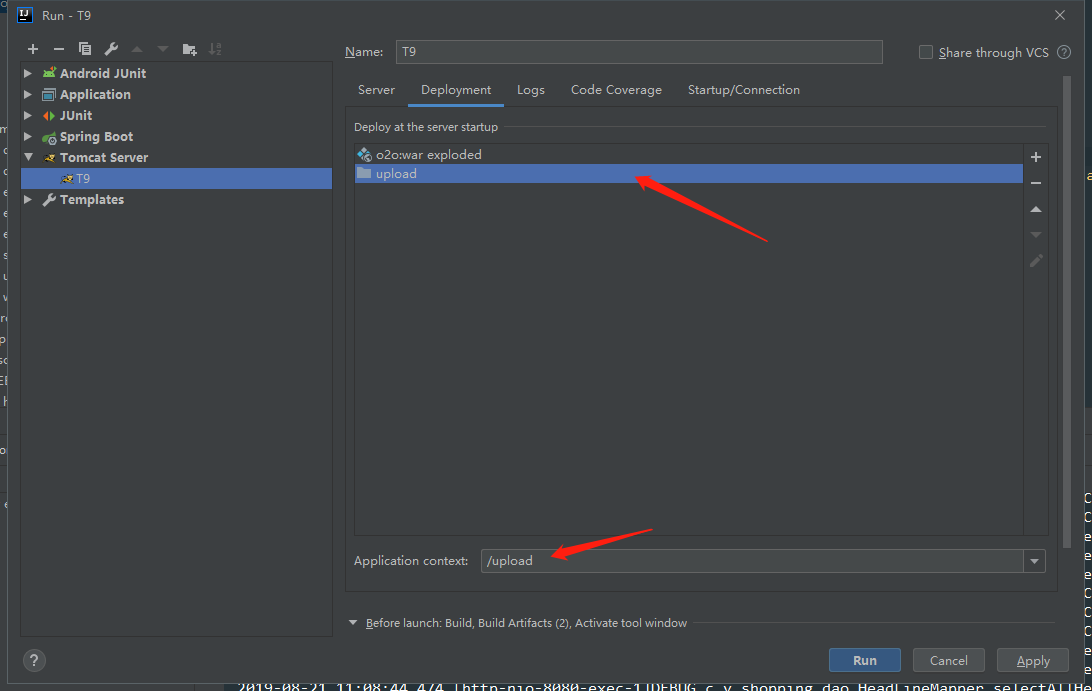Image resolution: width=1092 pixels, height=691 pixels.
Task: Add a deployment artifact with the plus button
Action: click(1036, 157)
